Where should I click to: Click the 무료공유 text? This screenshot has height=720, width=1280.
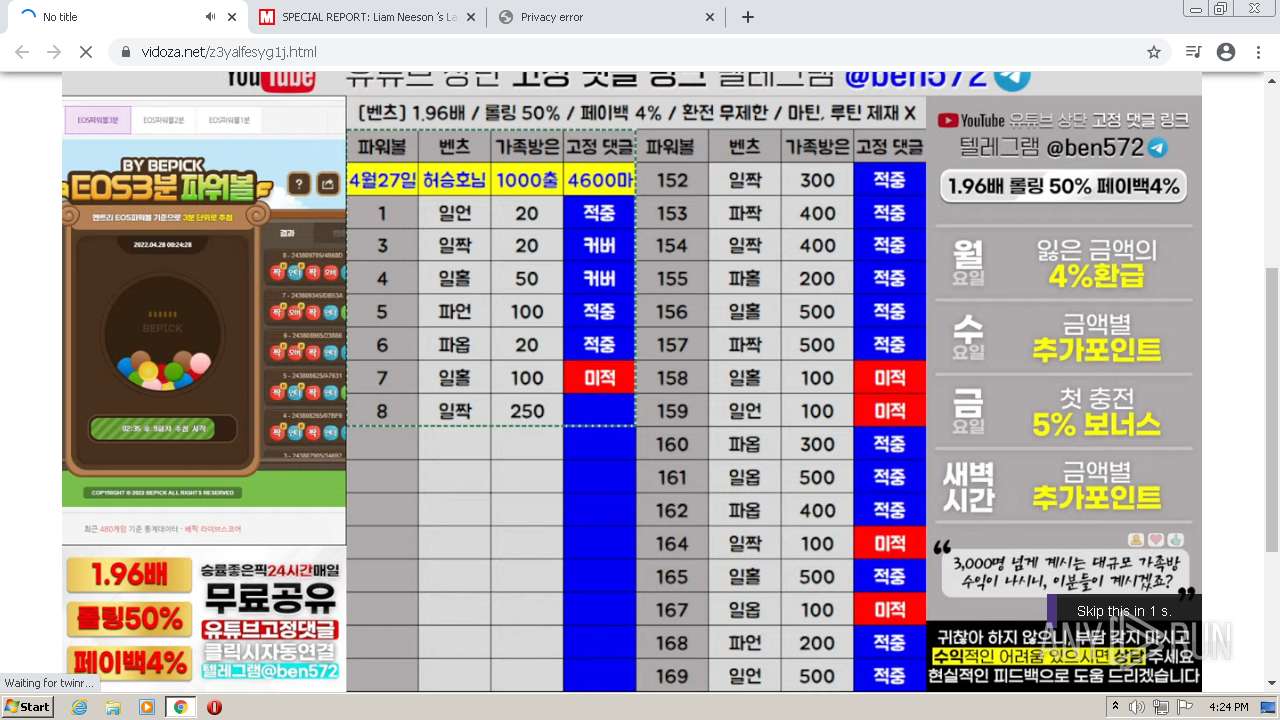click(271, 598)
